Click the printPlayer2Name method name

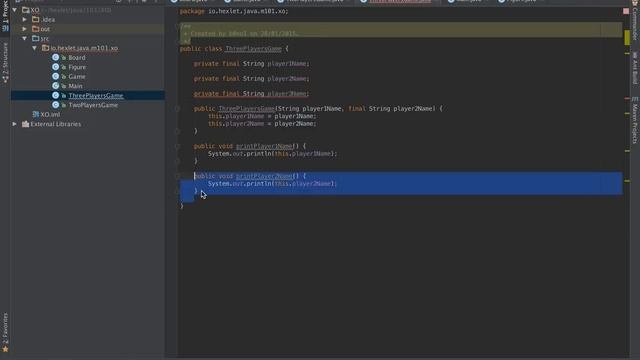[x=264, y=176]
